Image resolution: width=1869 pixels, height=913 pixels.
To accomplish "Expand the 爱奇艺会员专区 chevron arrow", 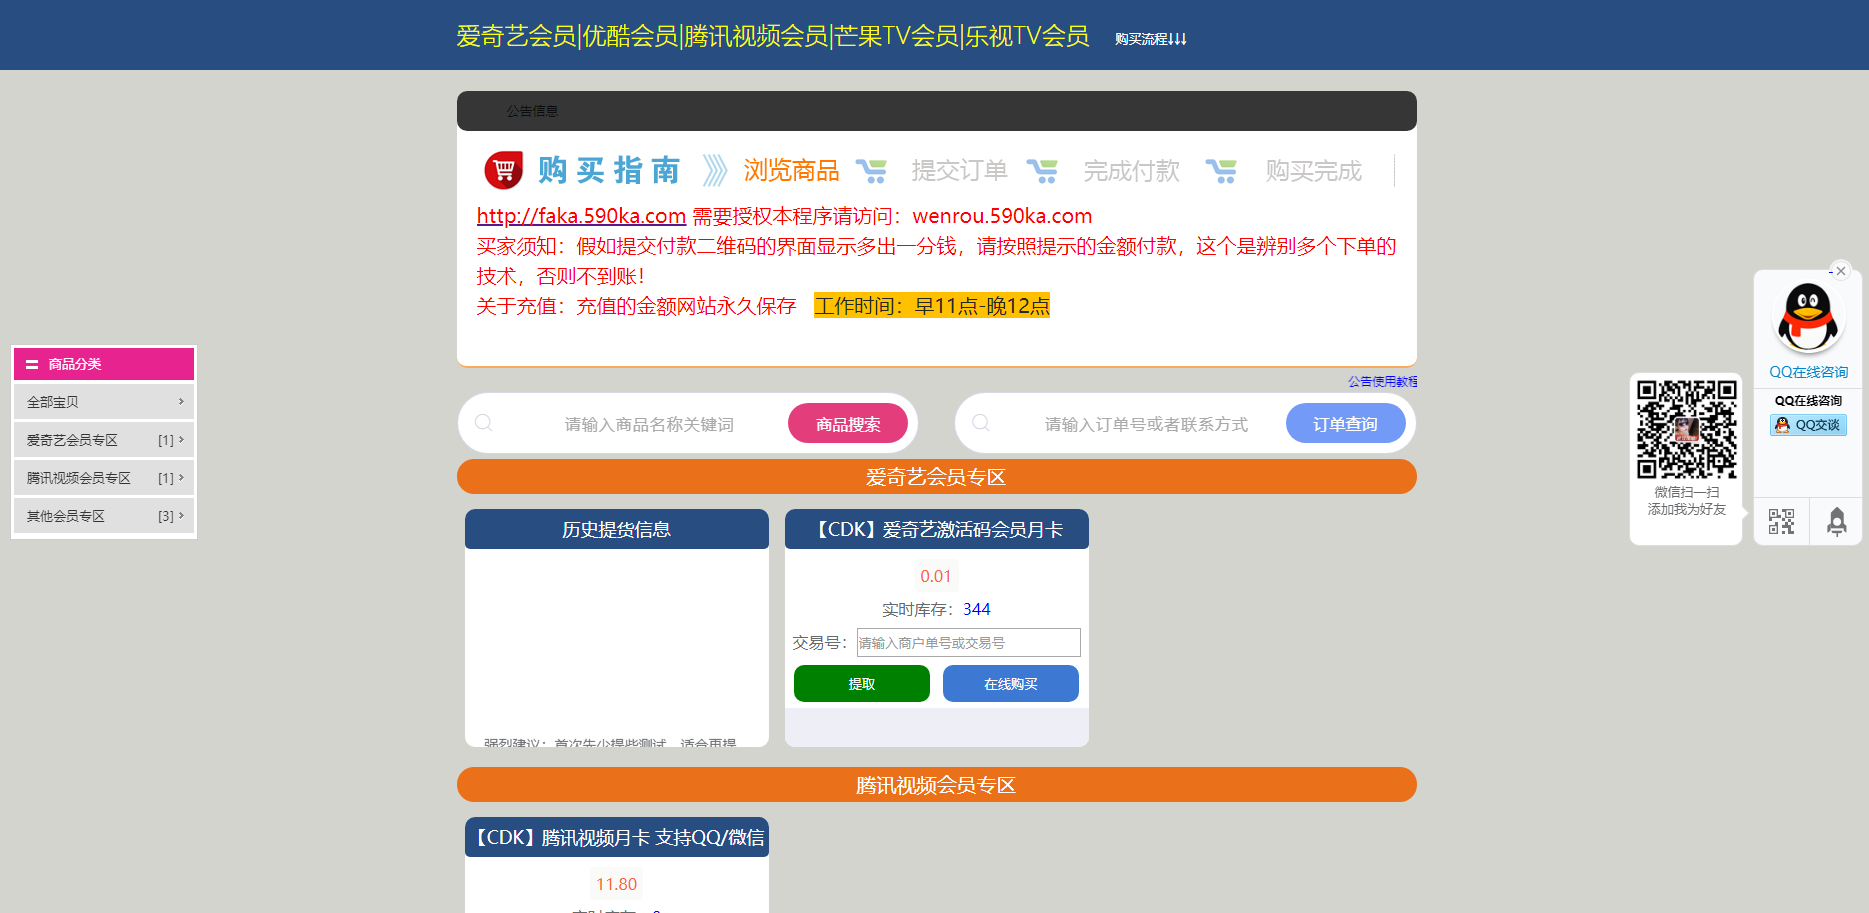I will (181, 439).
